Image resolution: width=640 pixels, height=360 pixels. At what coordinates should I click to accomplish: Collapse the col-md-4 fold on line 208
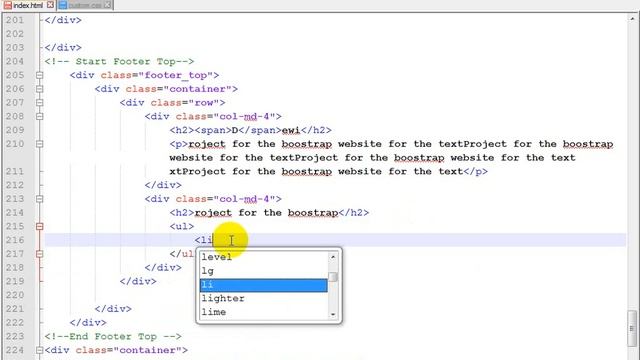click(40, 116)
